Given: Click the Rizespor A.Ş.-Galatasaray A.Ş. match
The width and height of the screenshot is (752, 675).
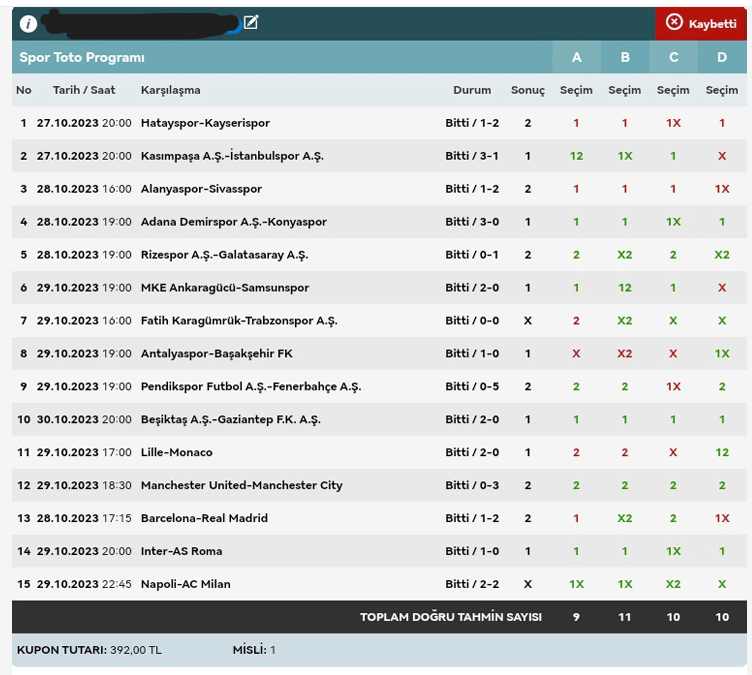Looking at the screenshot, I should tap(224, 255).
